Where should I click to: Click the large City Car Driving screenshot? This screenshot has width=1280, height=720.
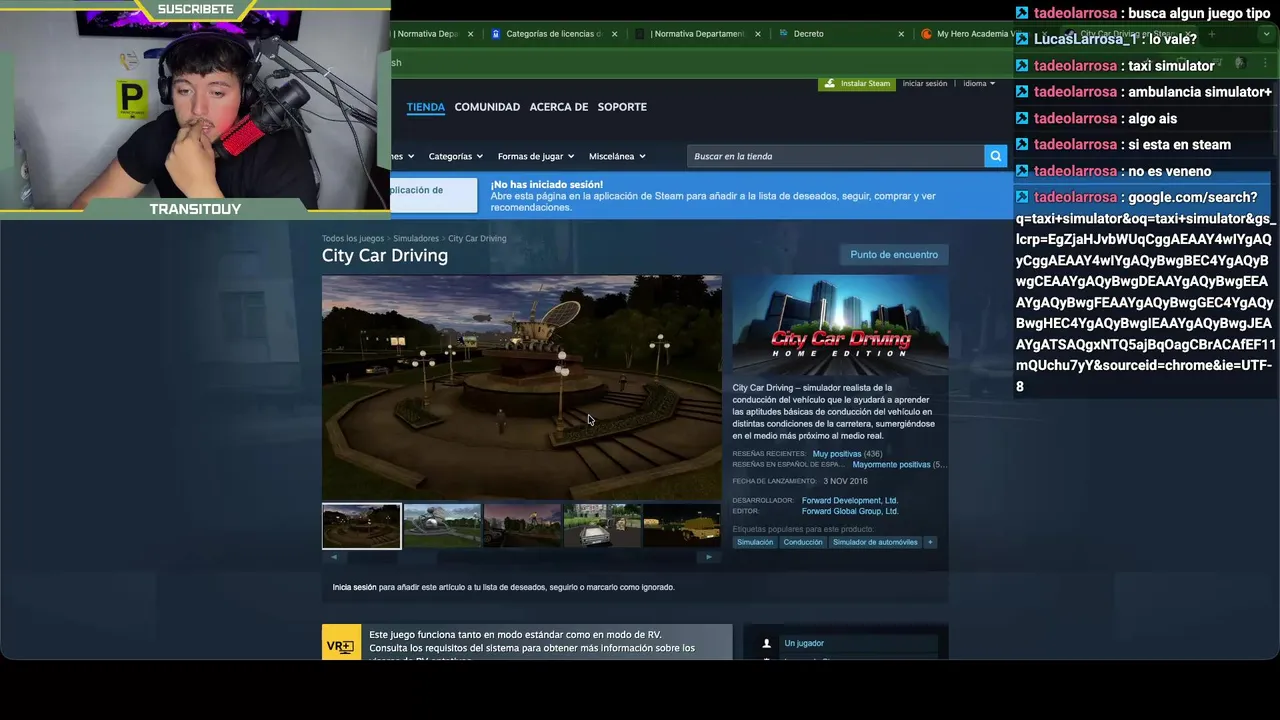pyautogui.click(x=521, y=387)
